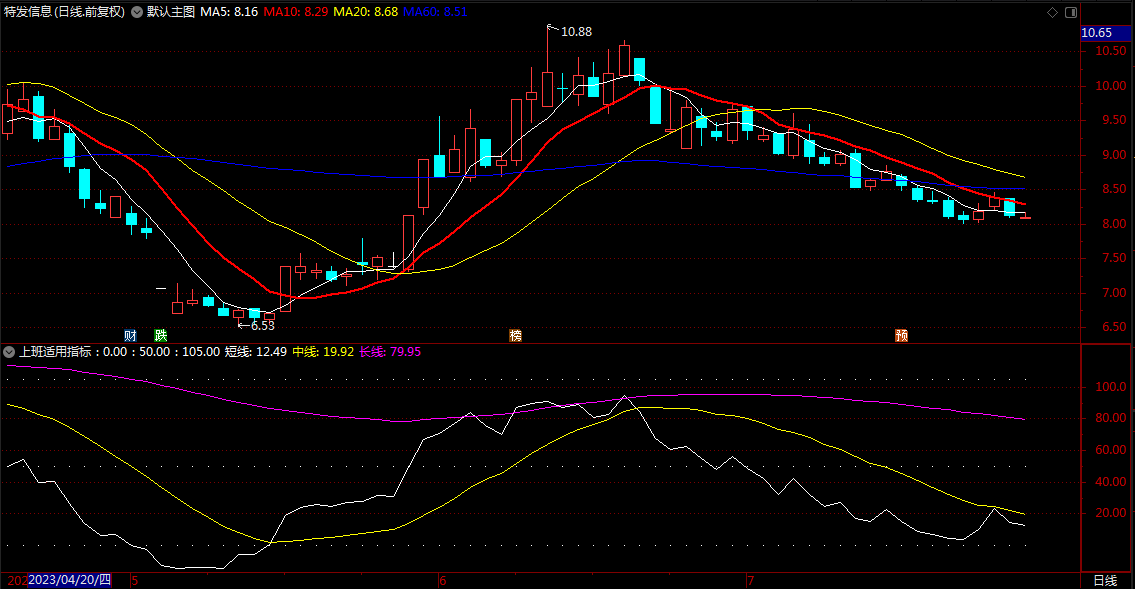1135x589 pixels.
Task: Click the diamond marker icon at top right
Action: click(x=1052, y=12)
